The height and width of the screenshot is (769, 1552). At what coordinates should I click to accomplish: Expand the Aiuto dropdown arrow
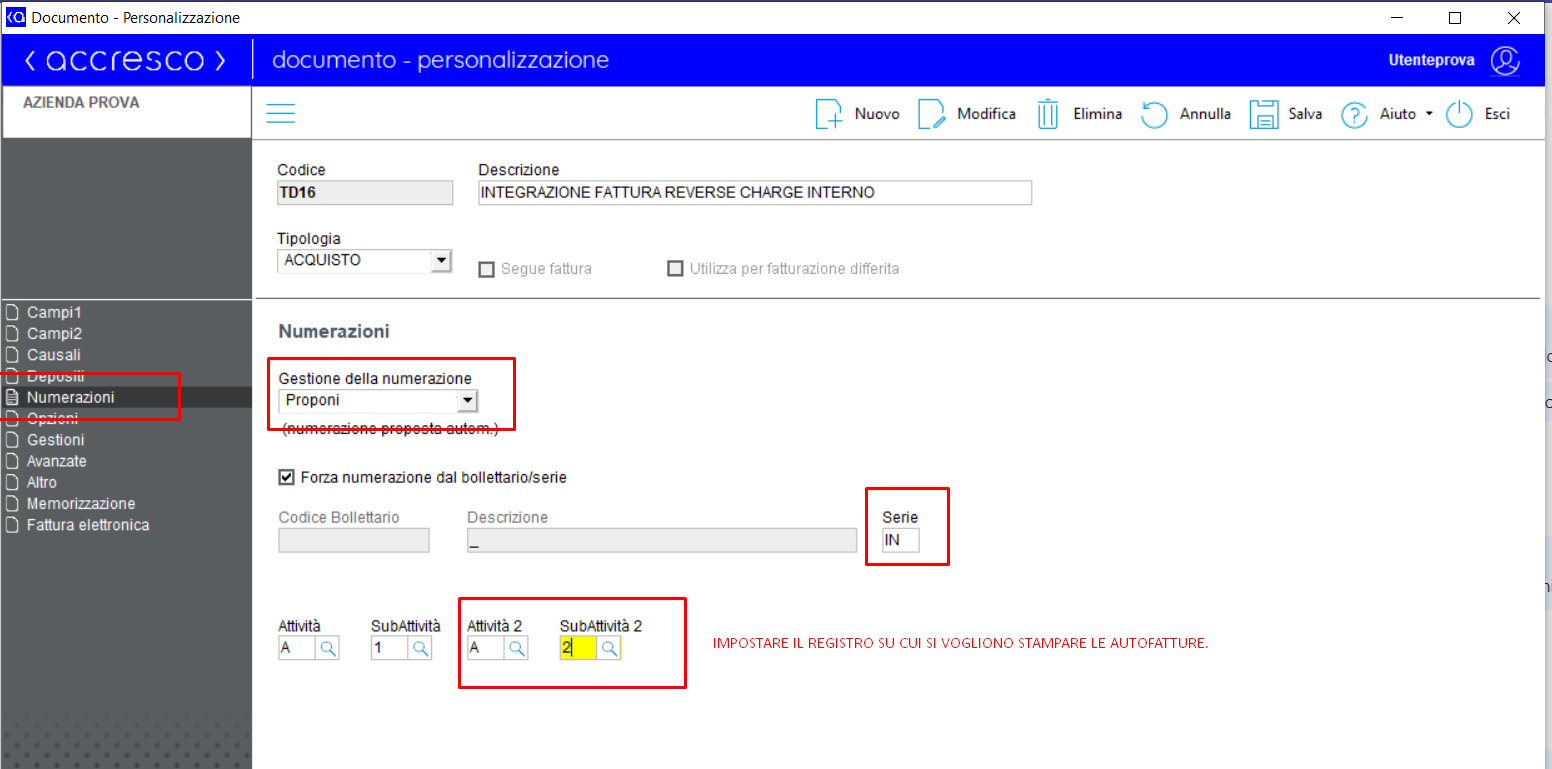point(1429,114)
